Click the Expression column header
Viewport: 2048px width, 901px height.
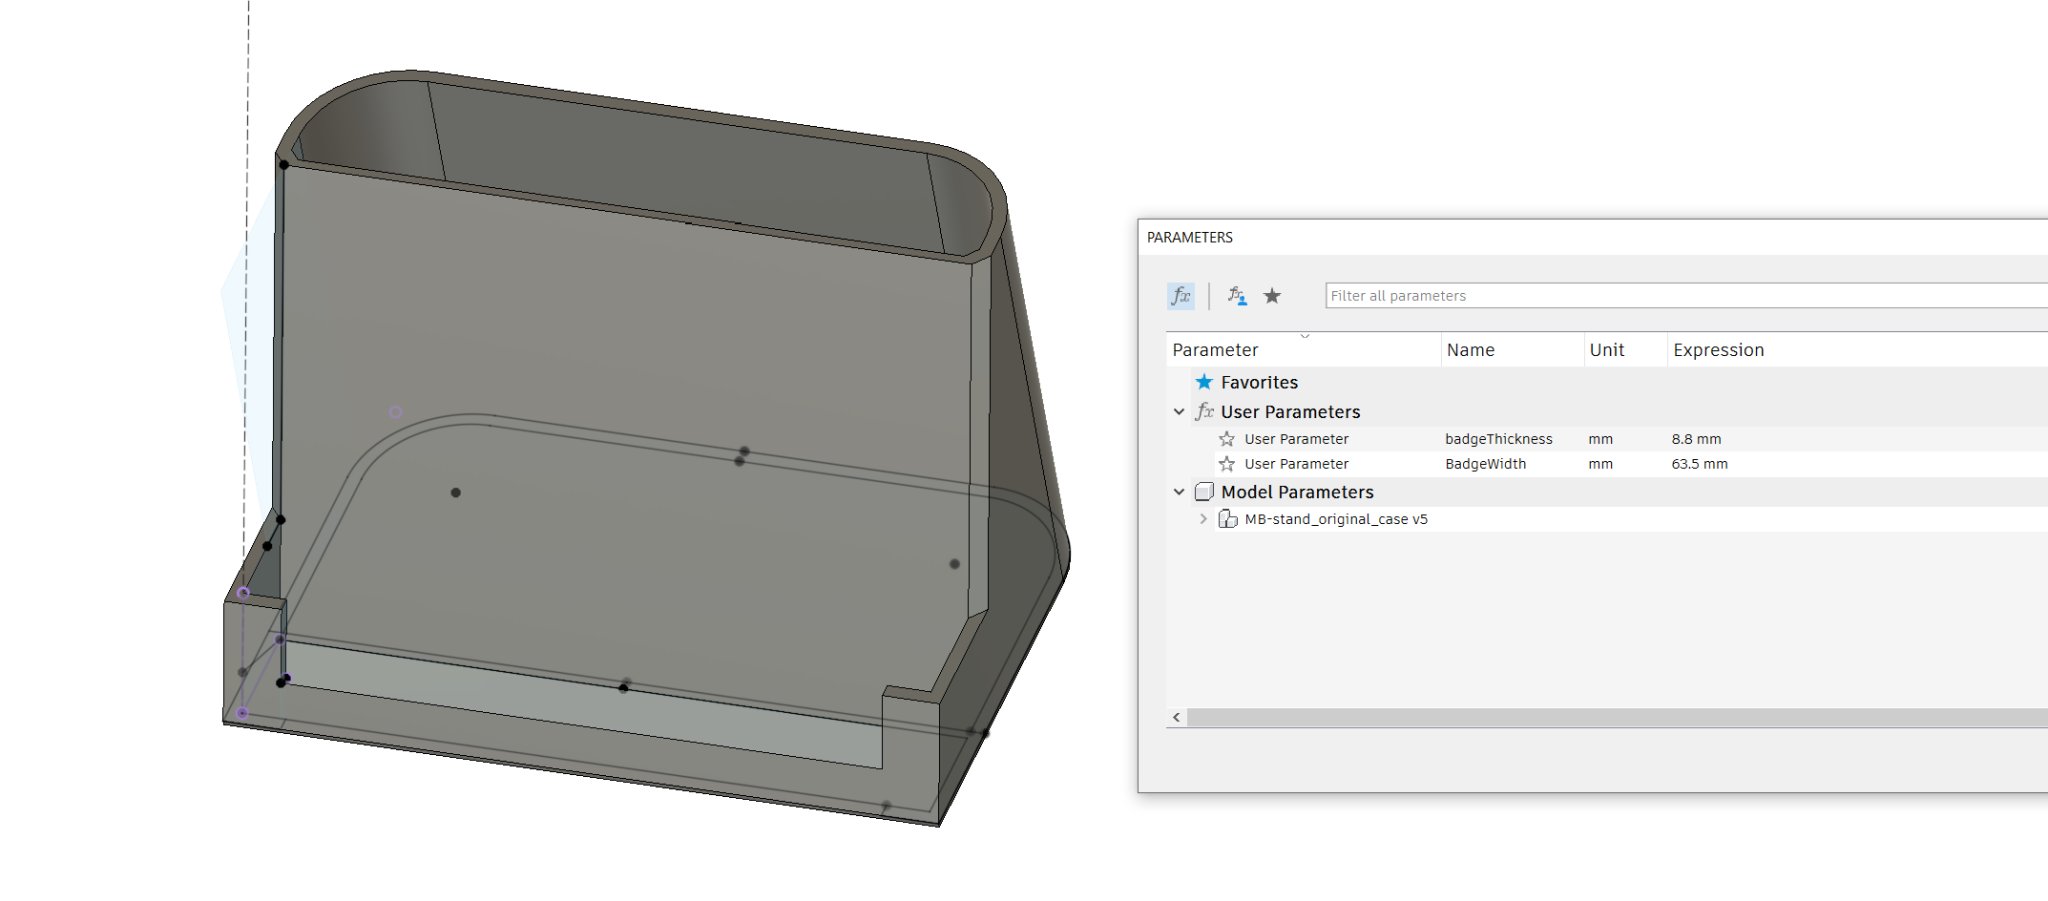coord(1718,350)
